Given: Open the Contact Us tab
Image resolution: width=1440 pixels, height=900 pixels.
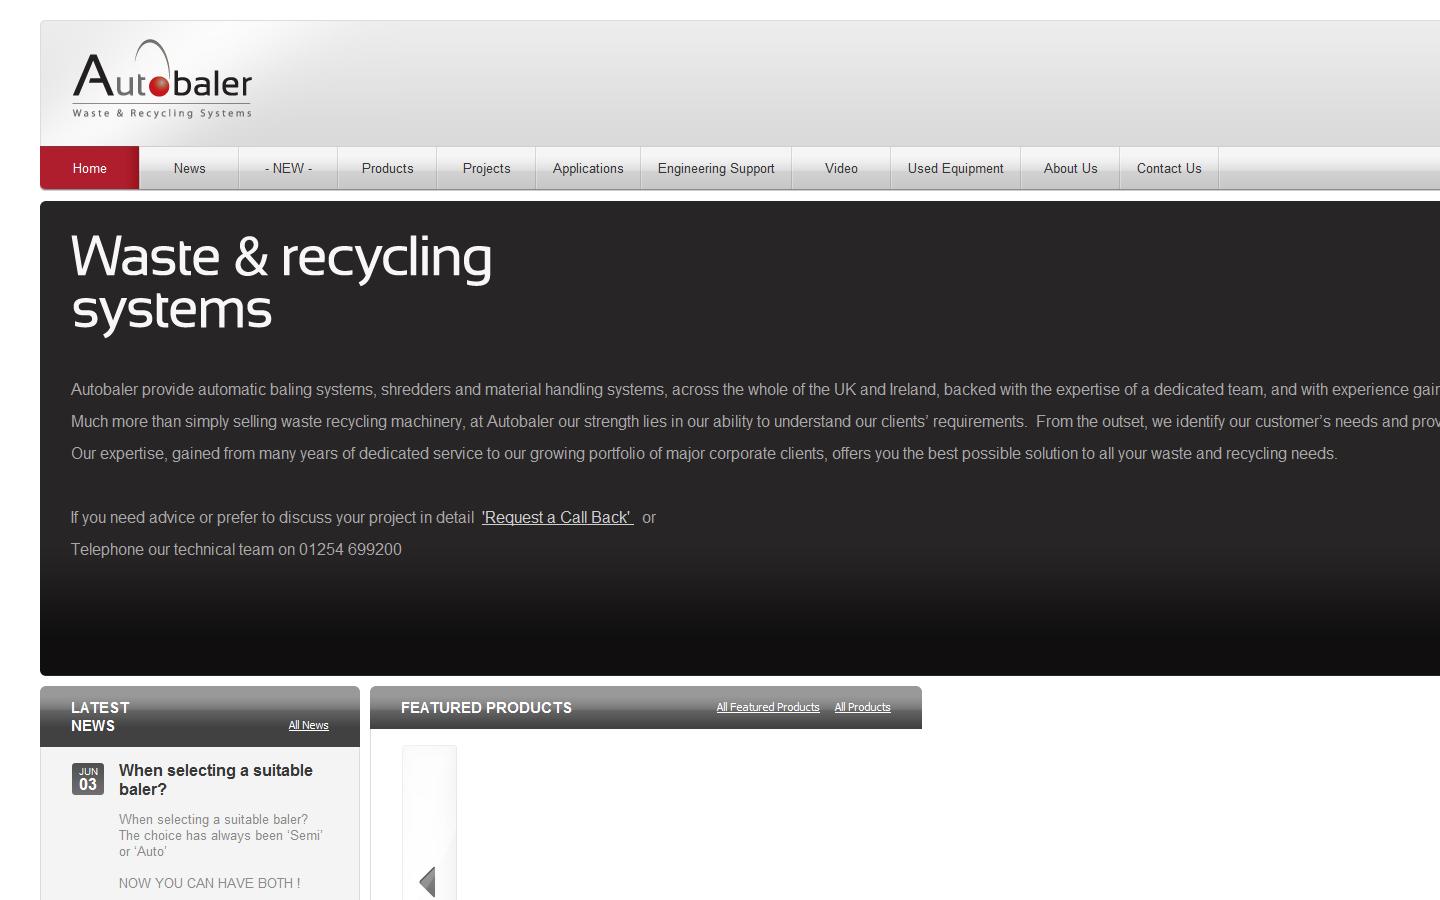Looking at the screenshot, I should point(1169,168).
